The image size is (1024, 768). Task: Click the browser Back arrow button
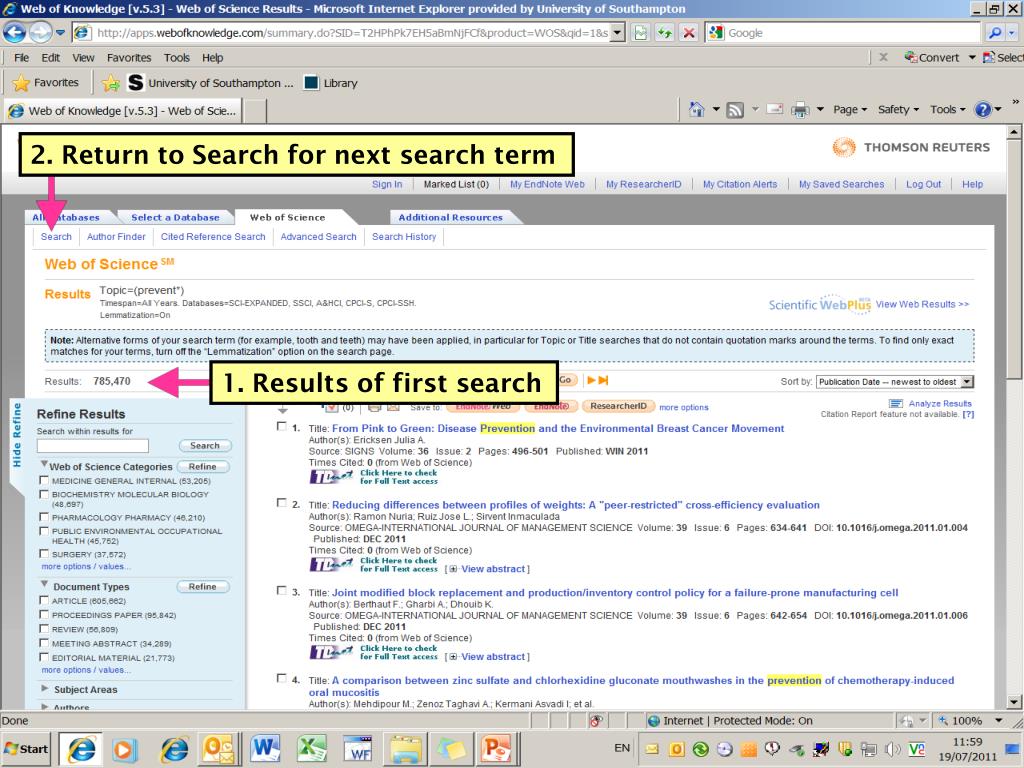[x=14, y=32]
